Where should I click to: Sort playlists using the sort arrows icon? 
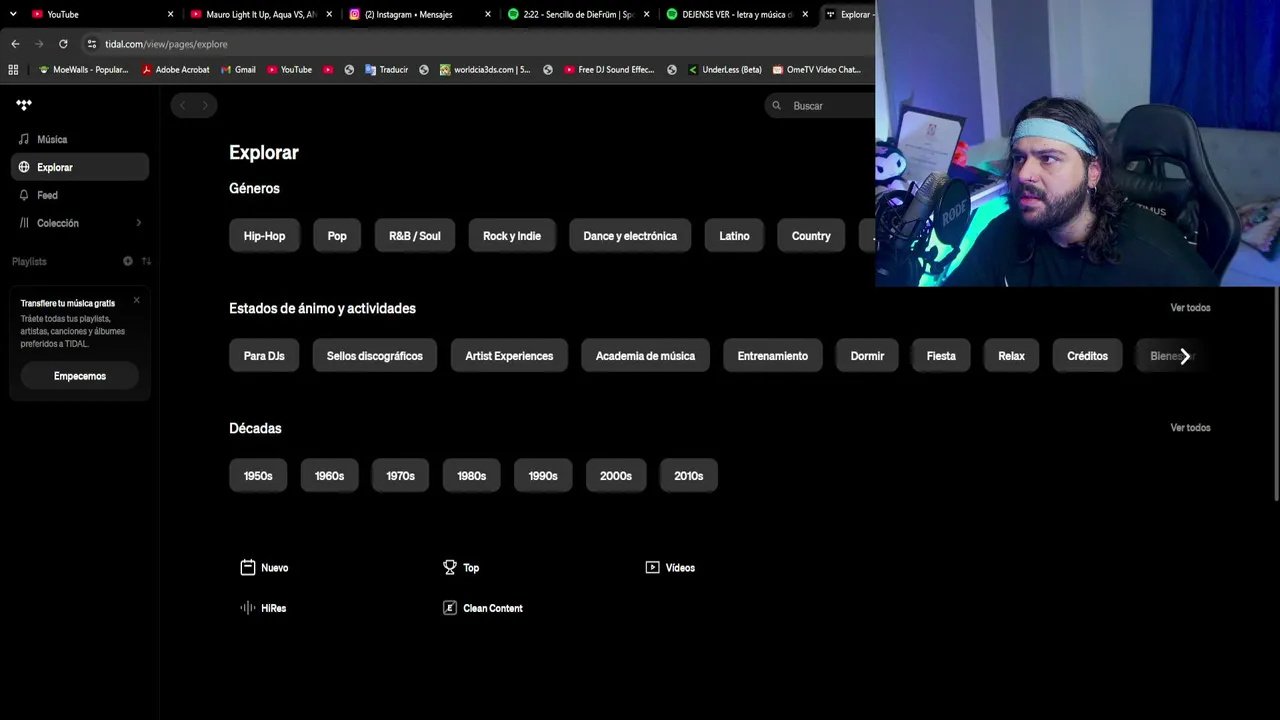point(146,261)
